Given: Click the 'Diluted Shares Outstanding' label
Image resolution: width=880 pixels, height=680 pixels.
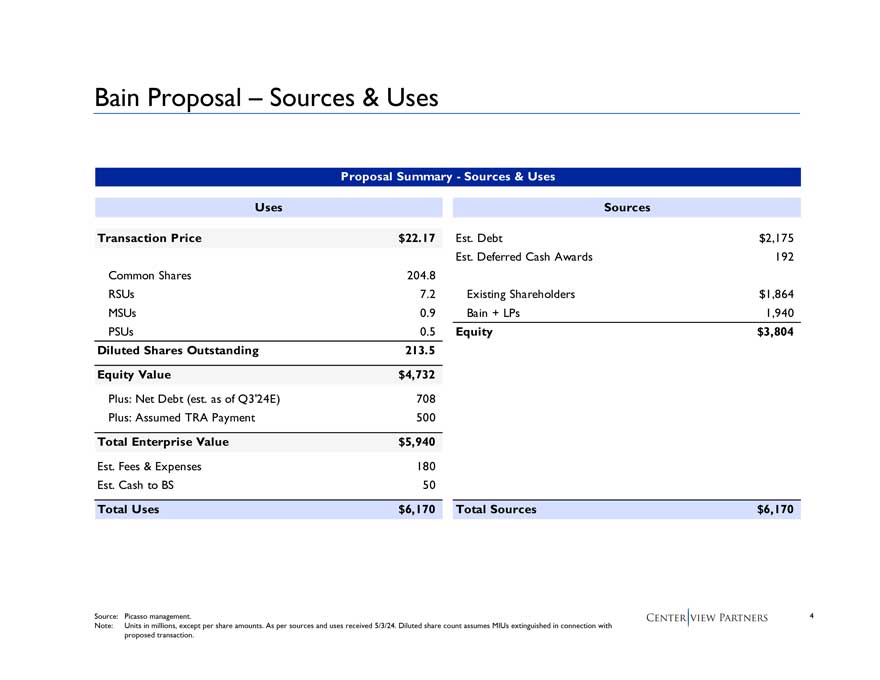Looking at the screenshot, I should point(177,350).
